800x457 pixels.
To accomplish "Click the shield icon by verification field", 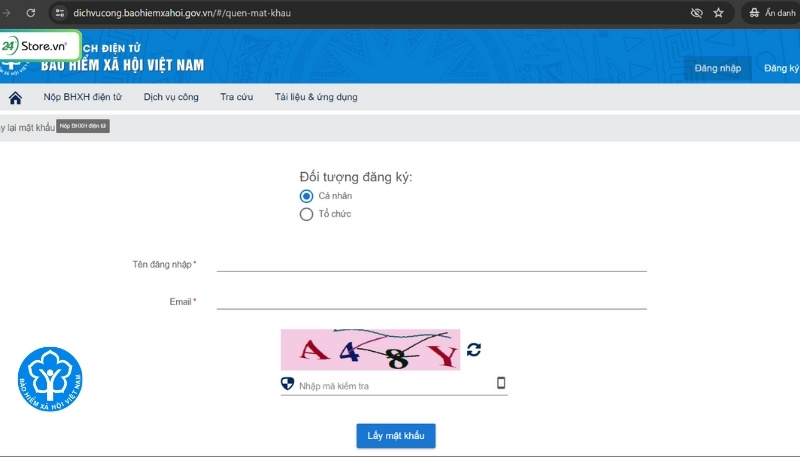I will click(287, 384).
